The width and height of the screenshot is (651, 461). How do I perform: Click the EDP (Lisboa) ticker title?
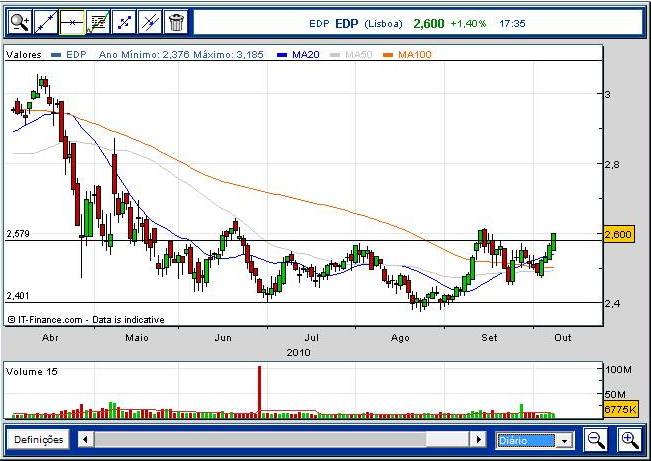356,24
